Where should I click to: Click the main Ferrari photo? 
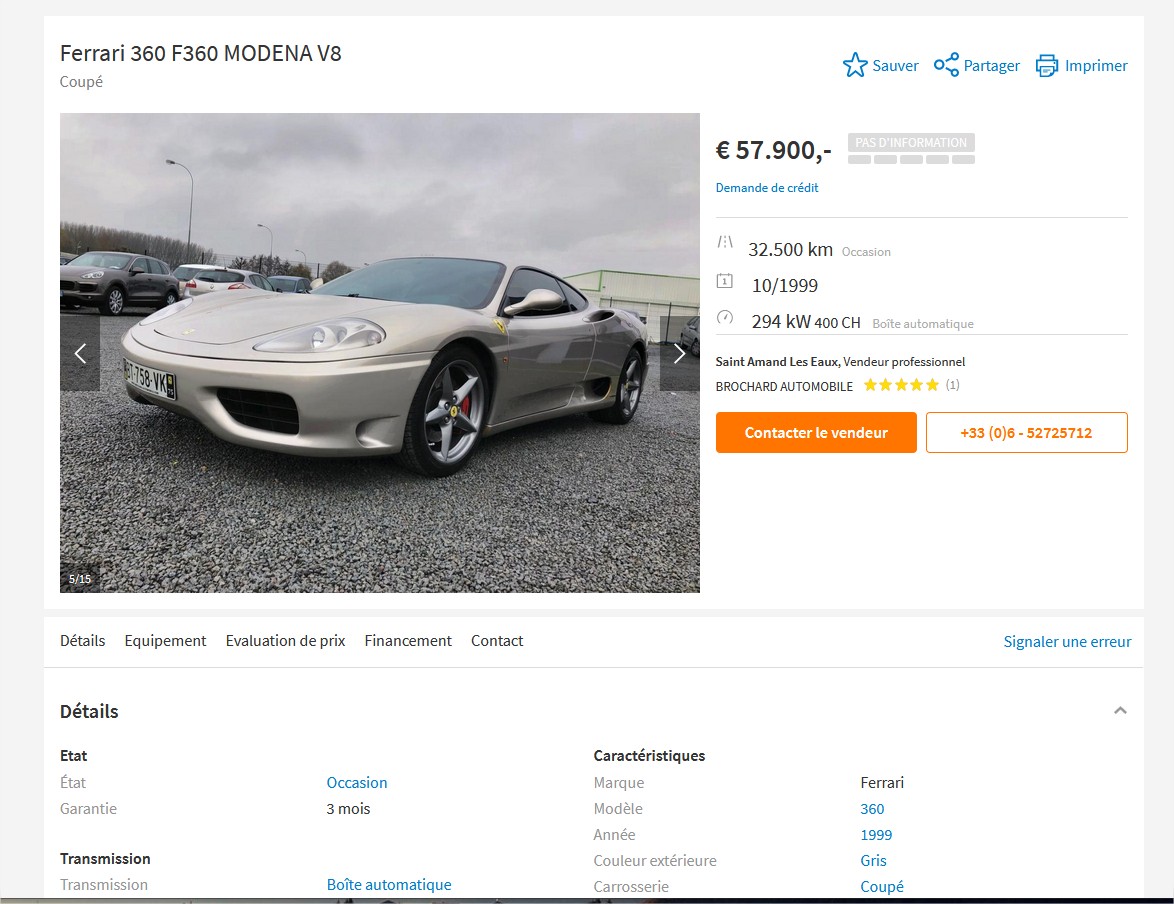pos(380,353)
